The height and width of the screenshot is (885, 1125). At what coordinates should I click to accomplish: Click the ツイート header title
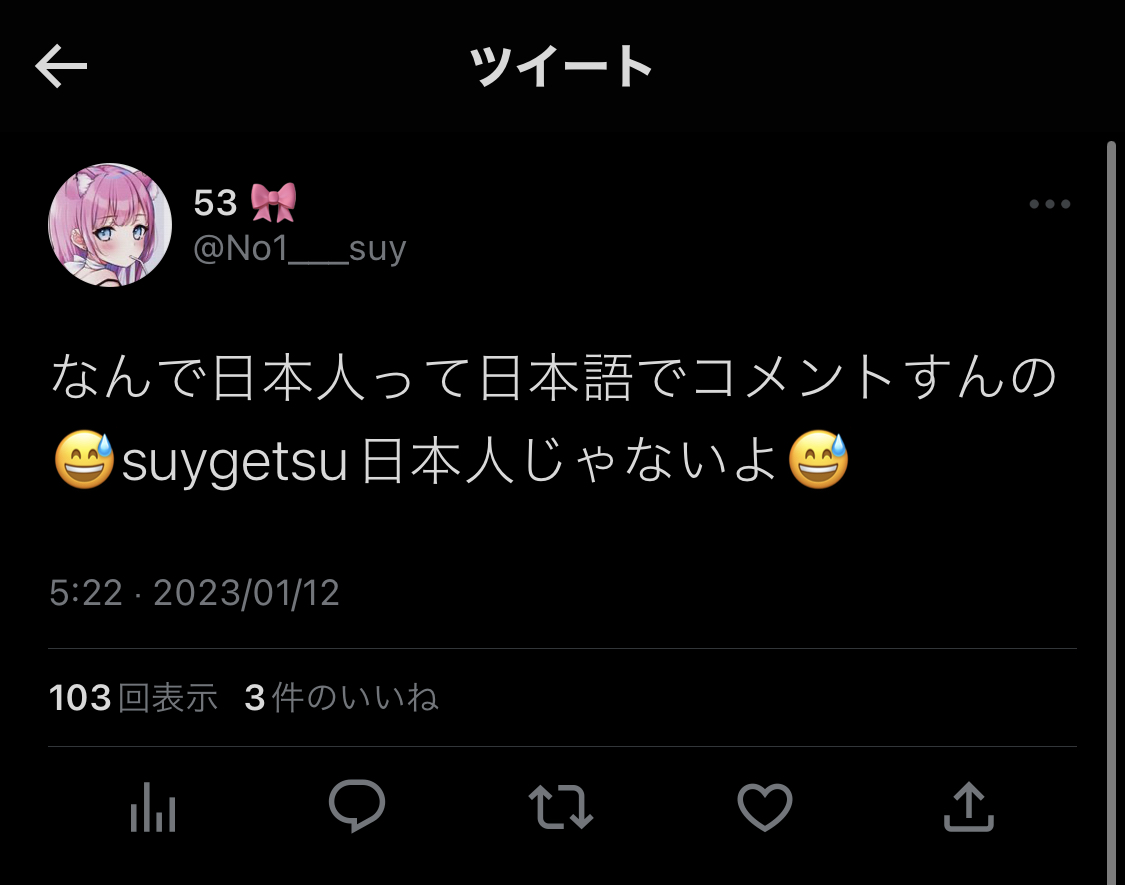tap(561, 66)
